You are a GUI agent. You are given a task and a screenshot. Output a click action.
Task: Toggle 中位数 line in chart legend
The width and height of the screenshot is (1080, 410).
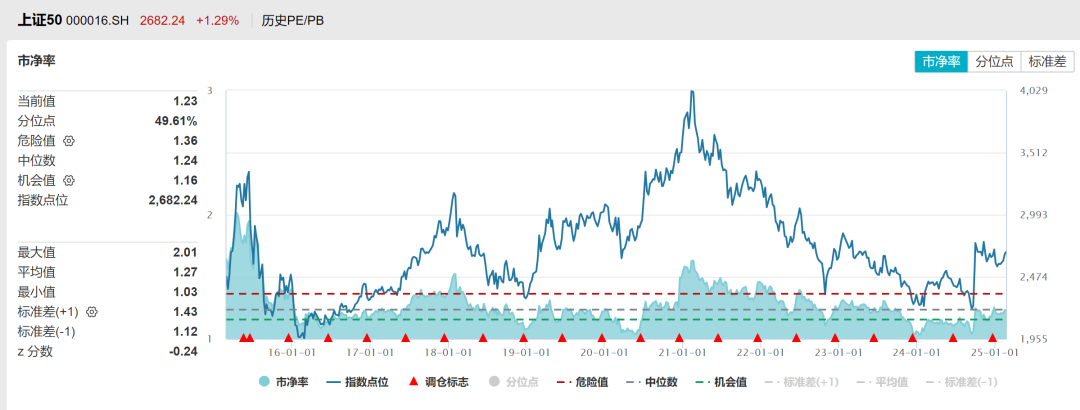pos(631,381)
